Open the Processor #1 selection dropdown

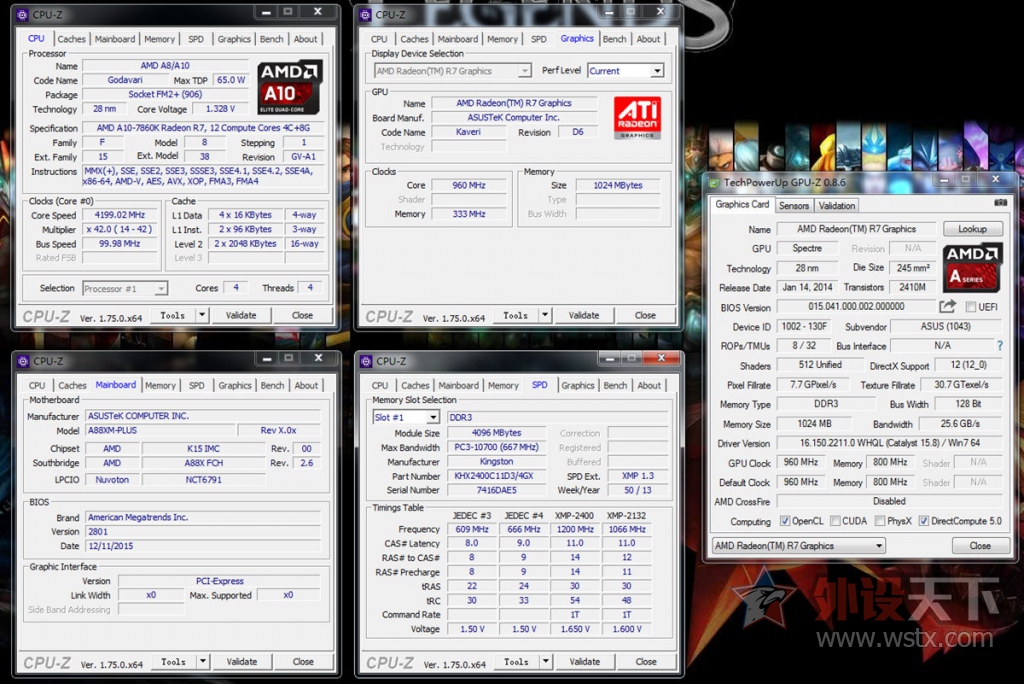[x=125, y=288]
